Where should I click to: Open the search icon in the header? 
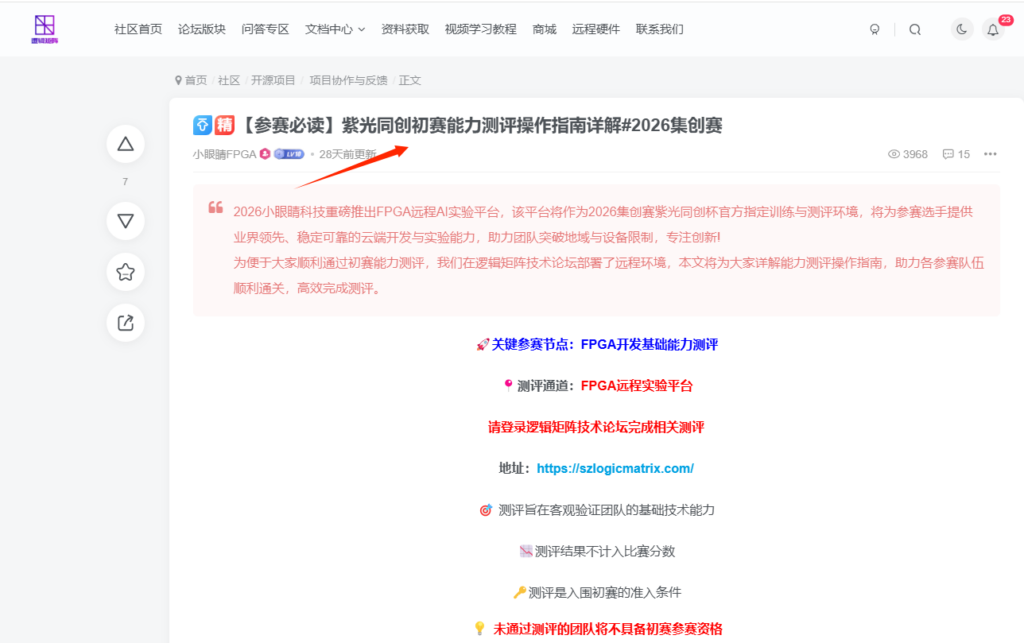click(x=915, y=29)
